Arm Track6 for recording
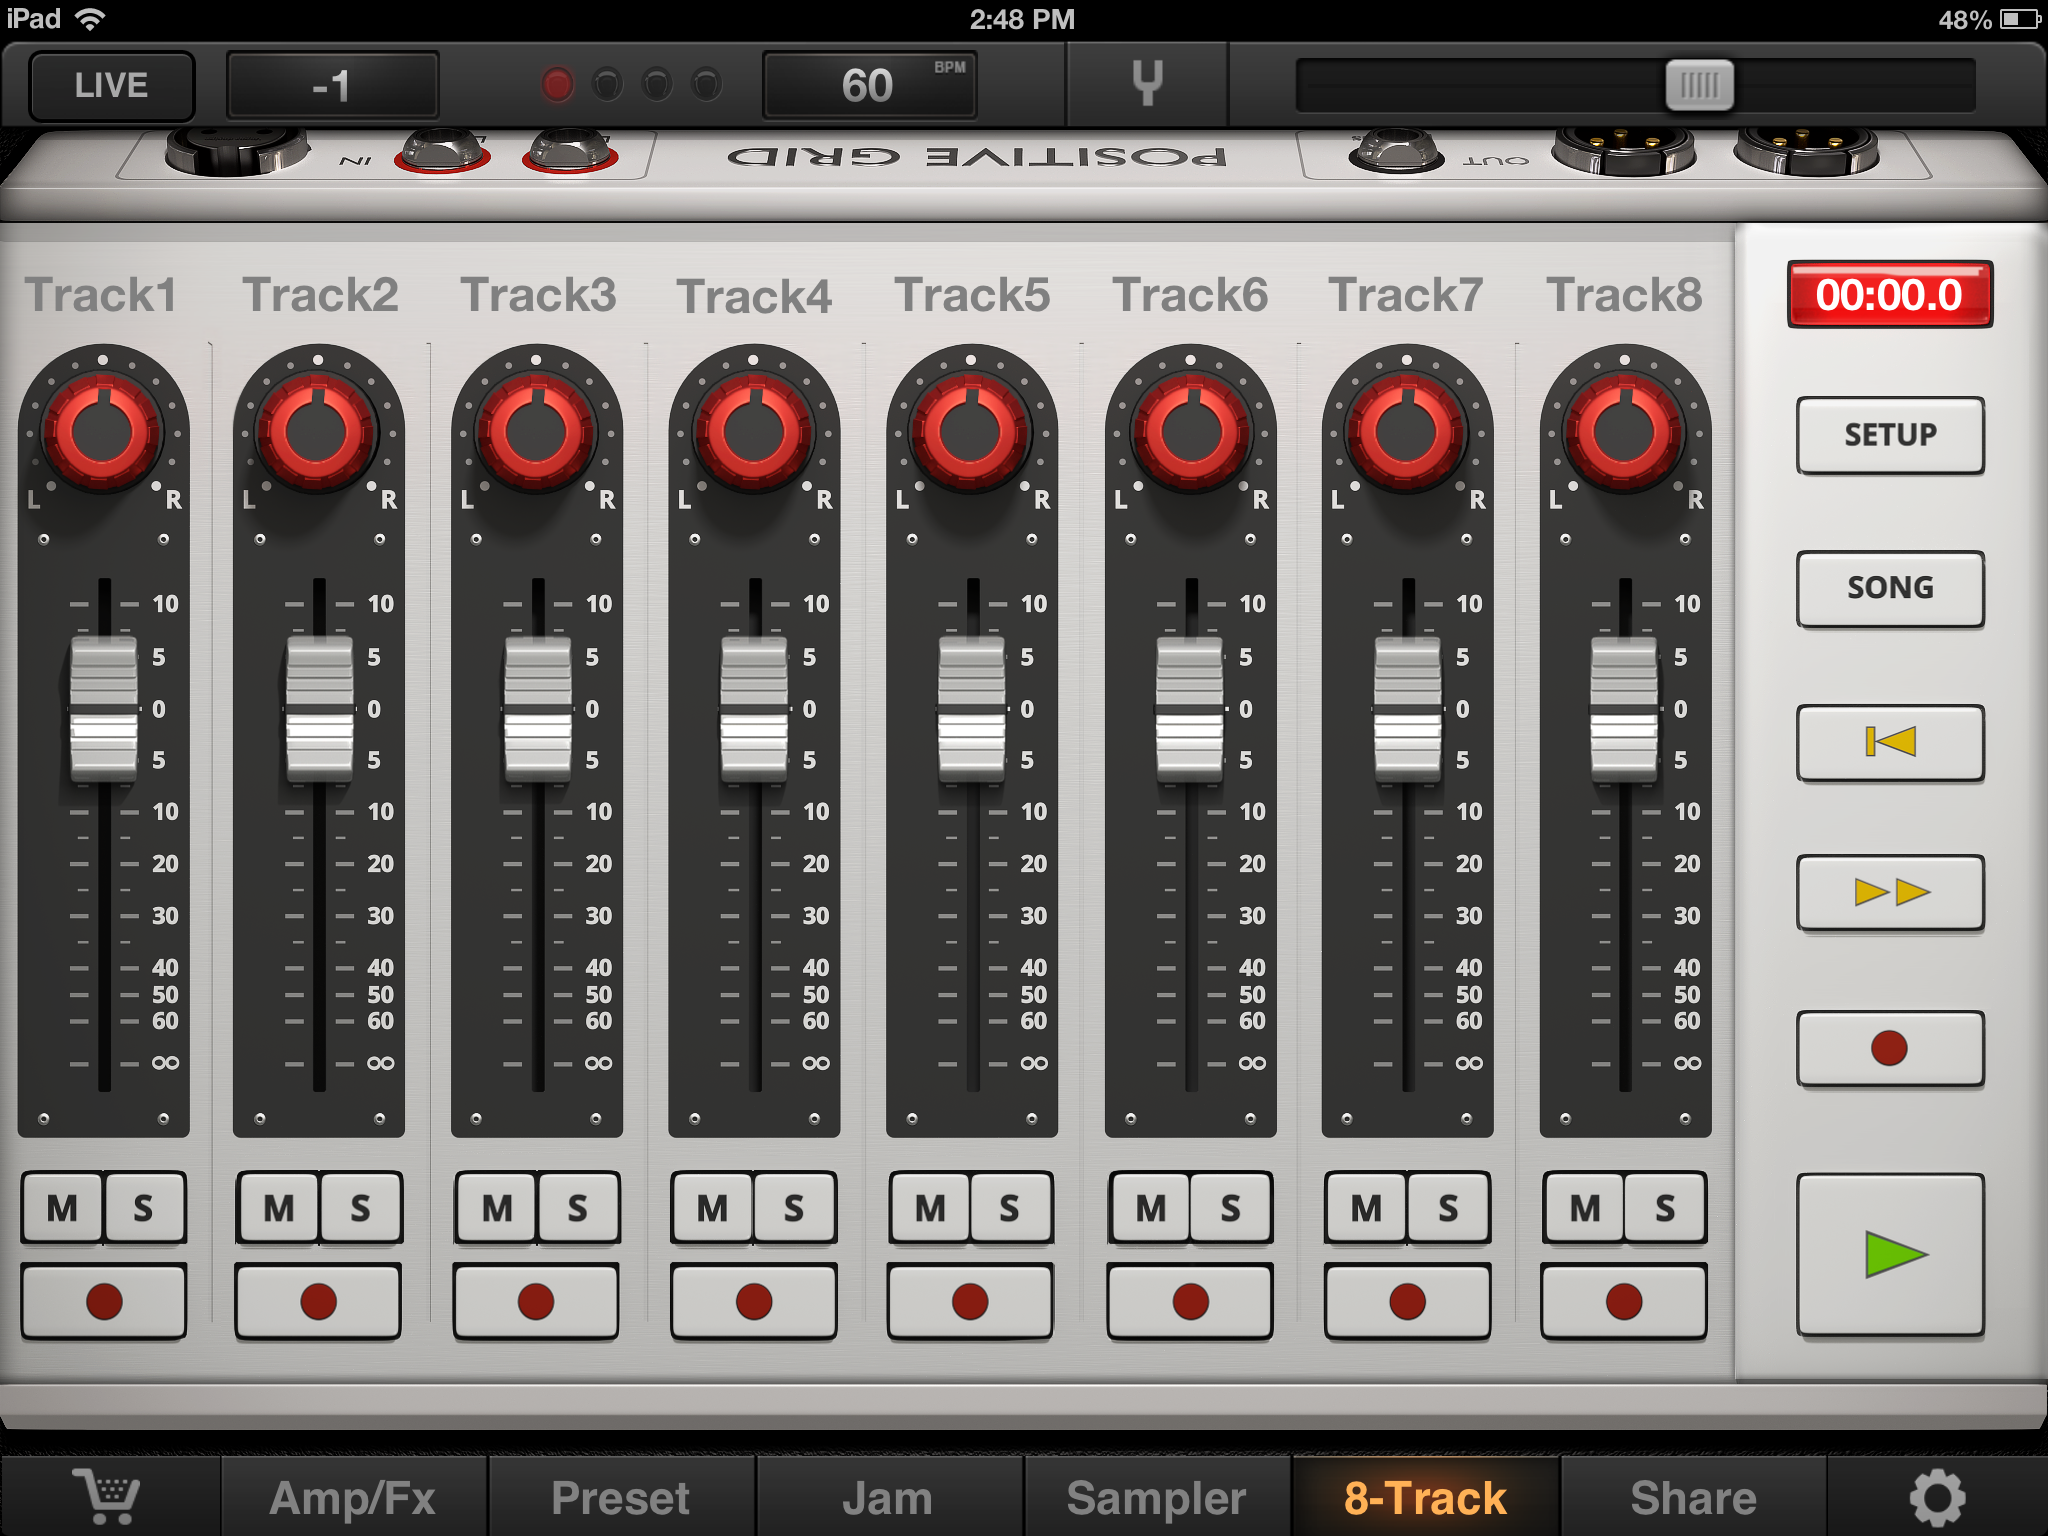 (1190, 1302)
